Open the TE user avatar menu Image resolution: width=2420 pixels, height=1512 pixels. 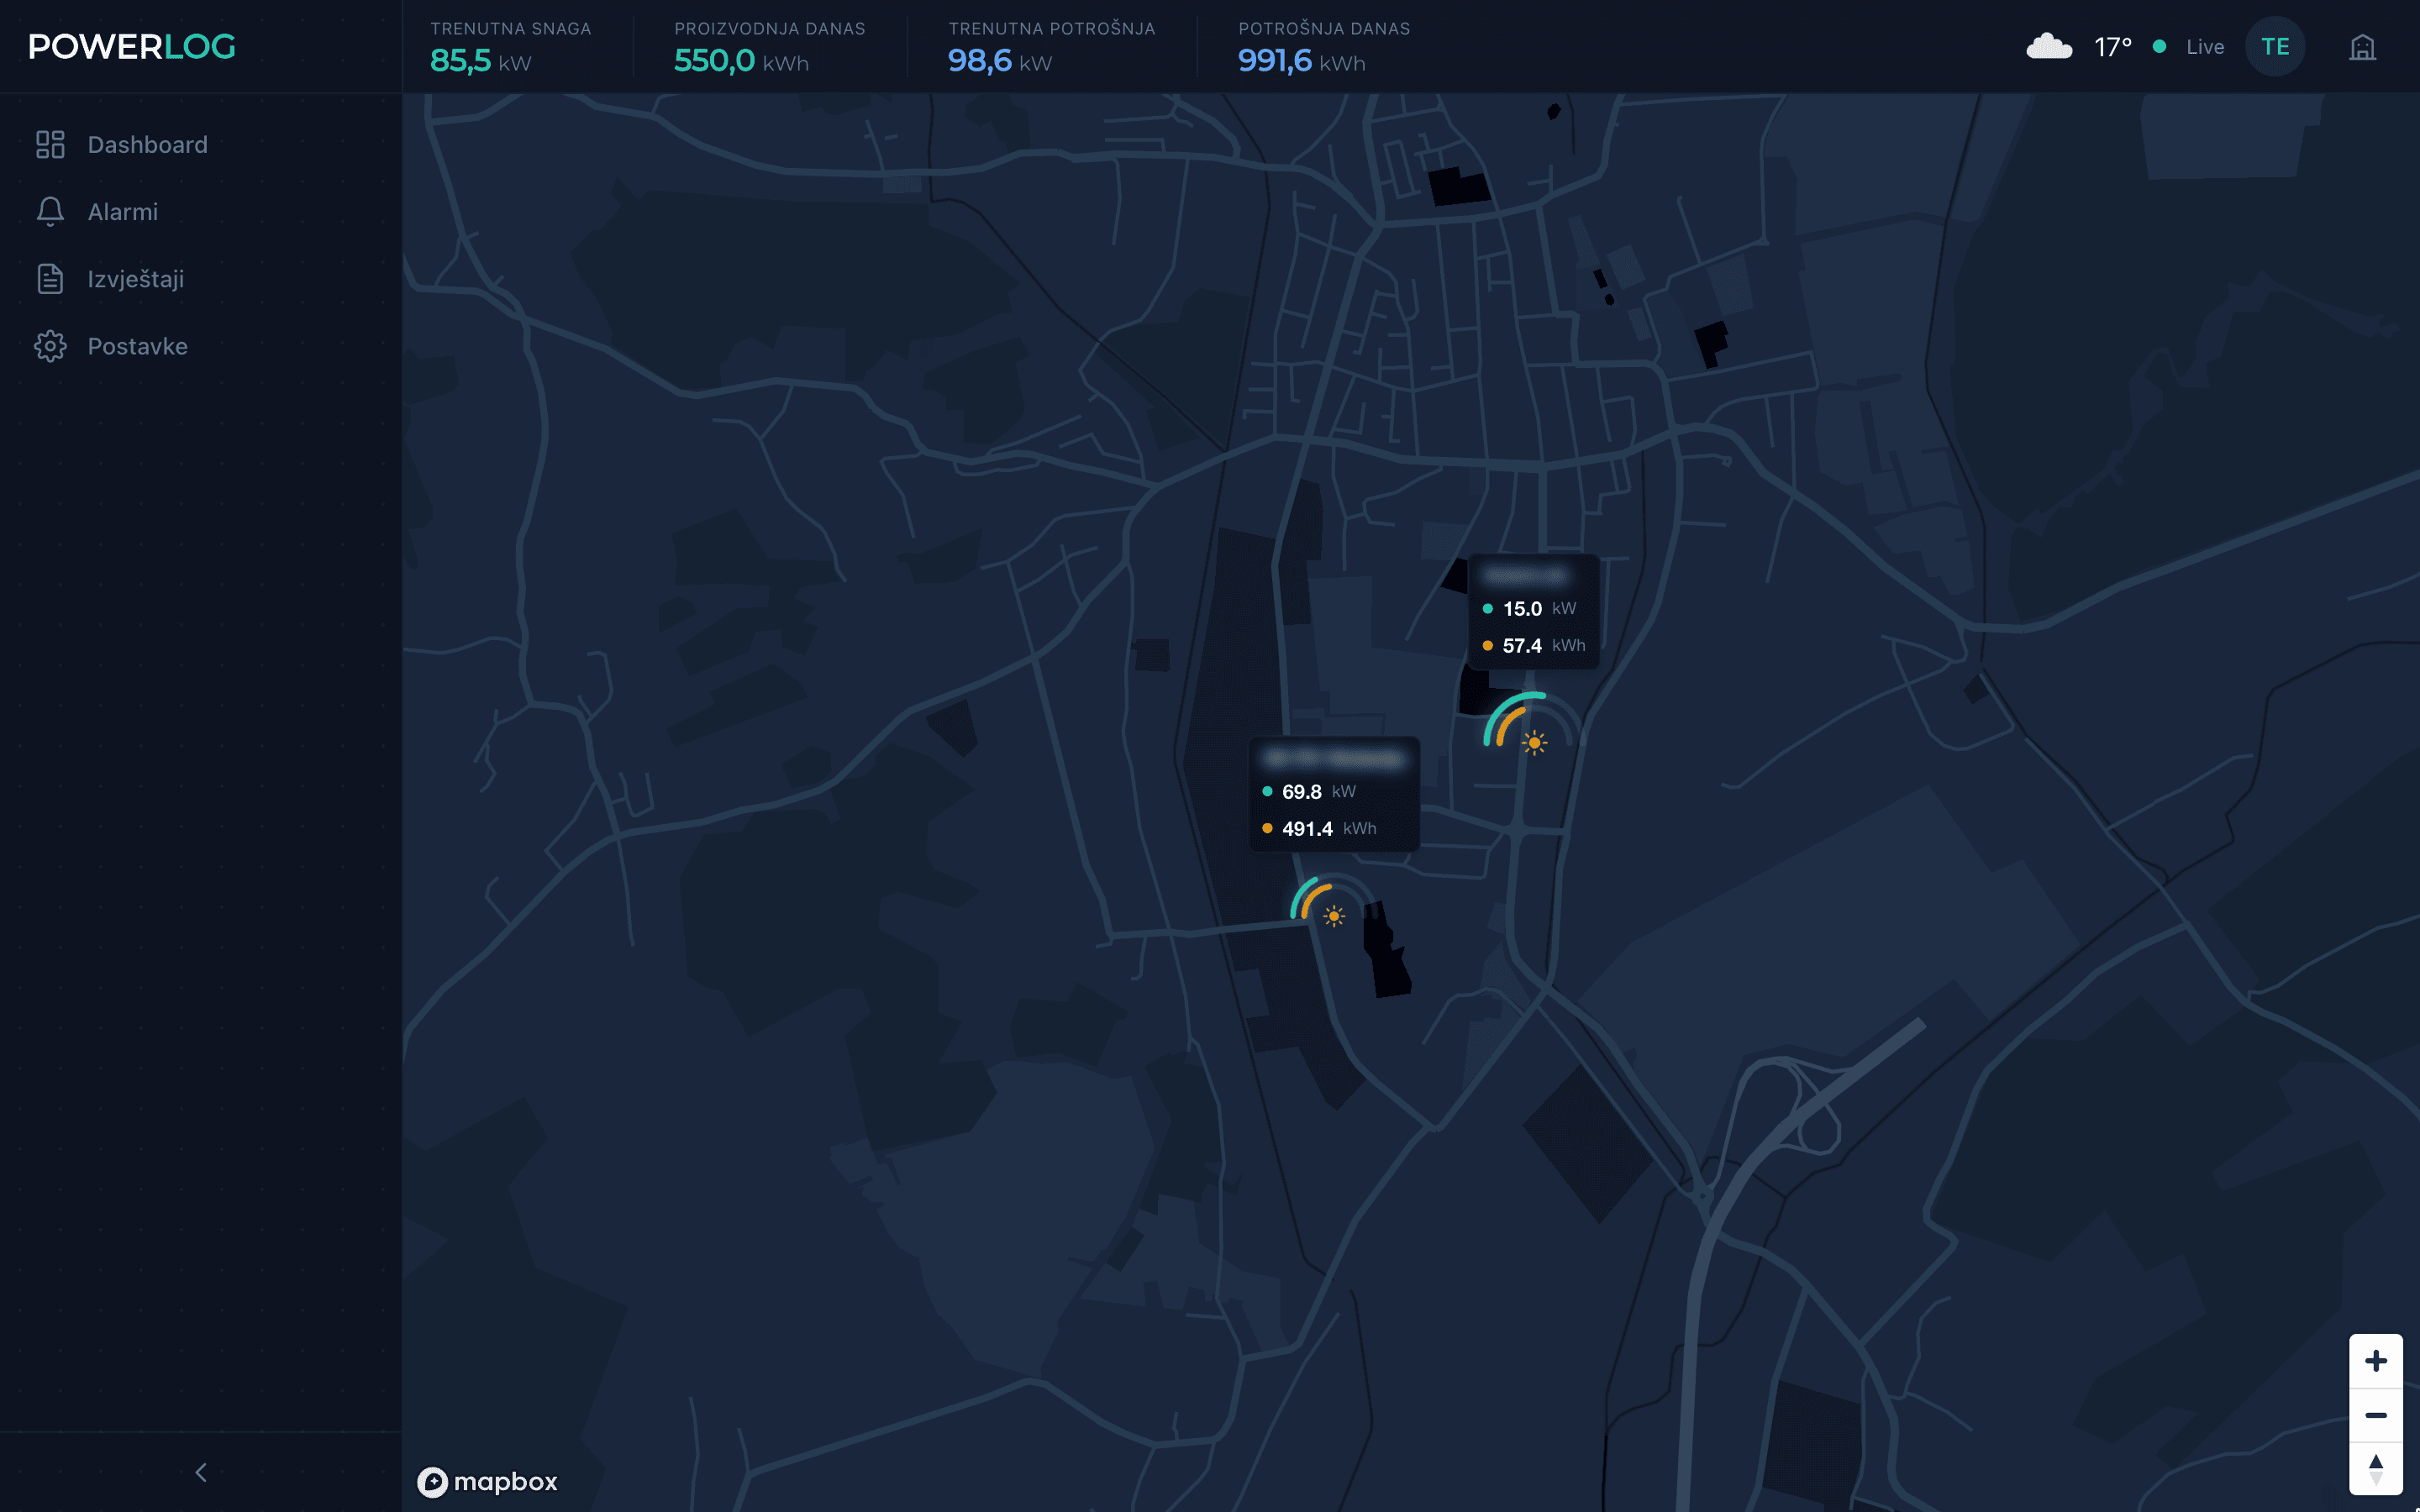[2275, 47]
